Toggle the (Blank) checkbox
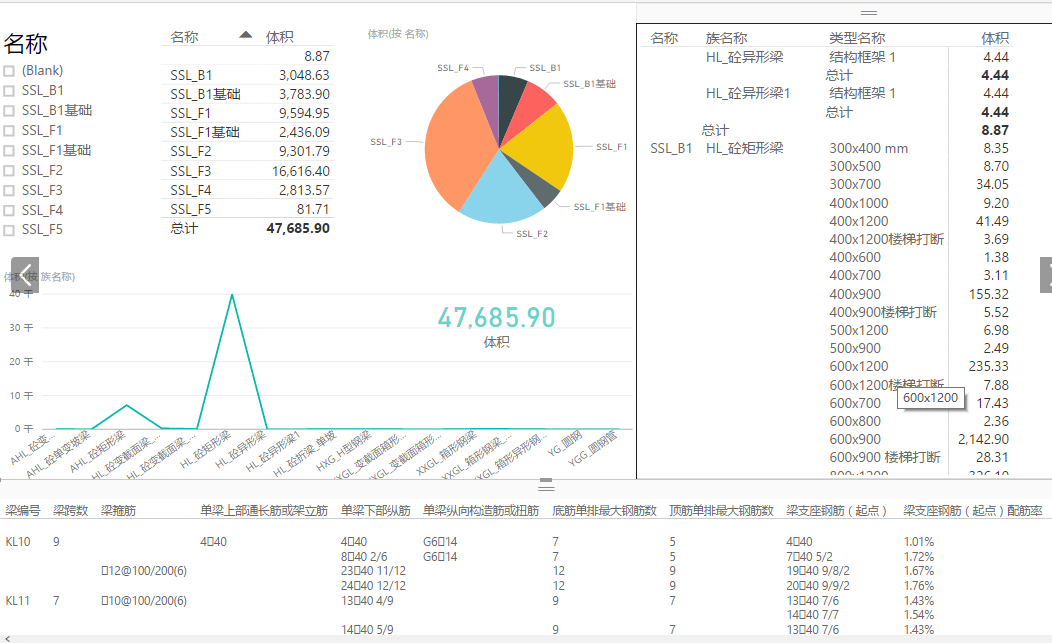The width and height of the screenshot is (1052, 643). click(9, 71)
